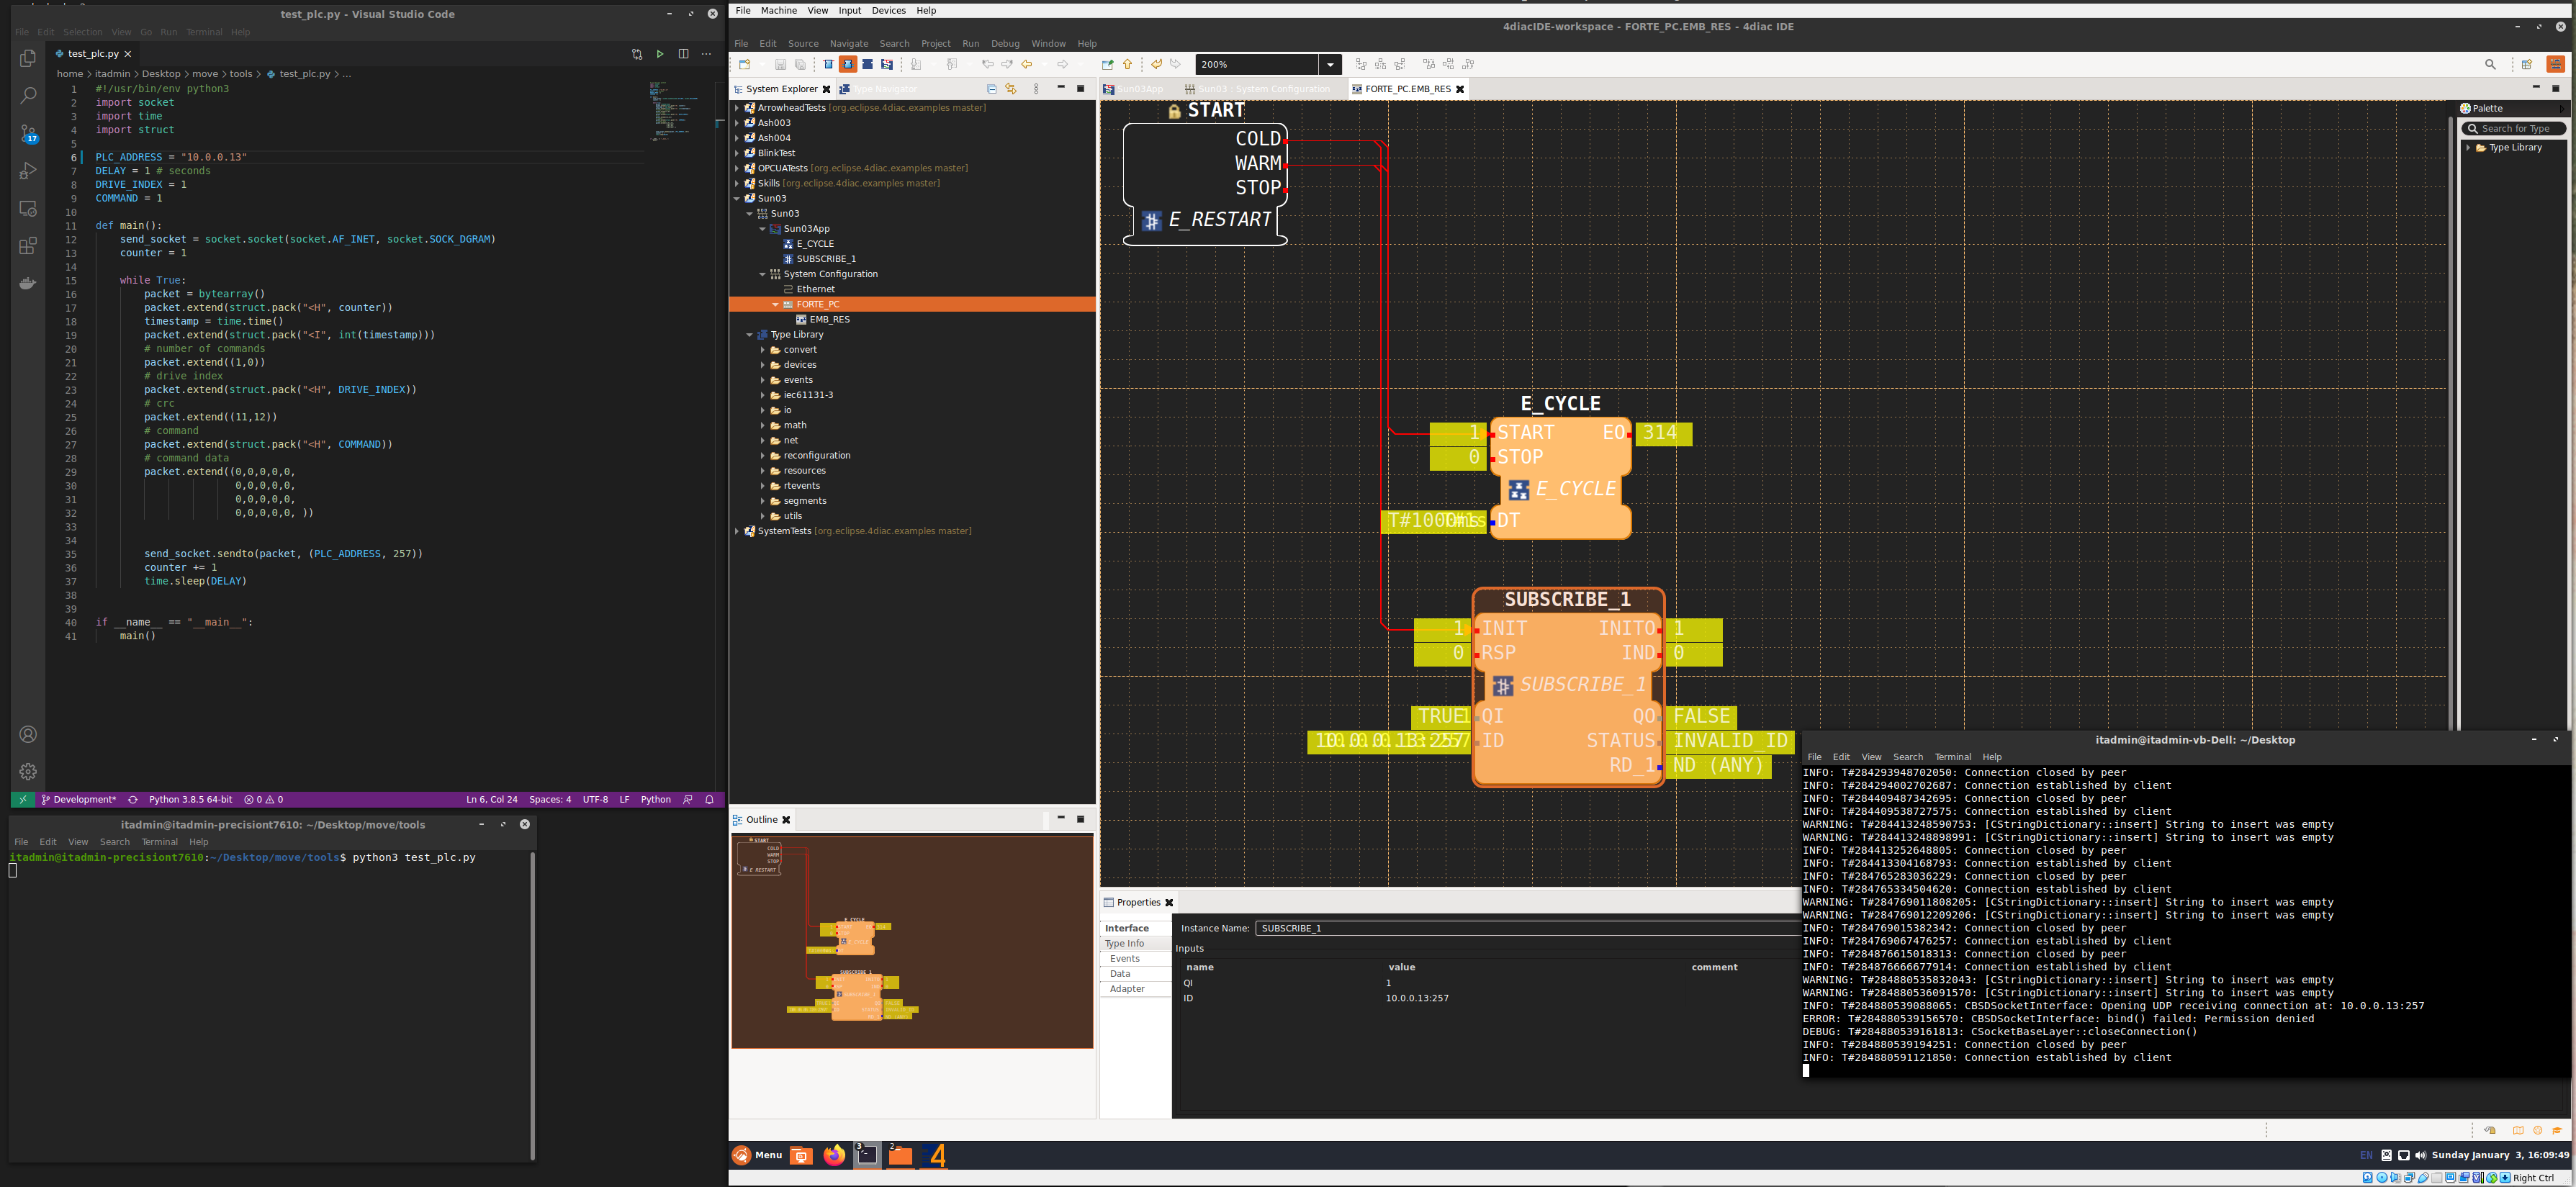Open the Extensions view in the activity bar
This screenshot has width=2576, height=1187.
click(28, 246)
